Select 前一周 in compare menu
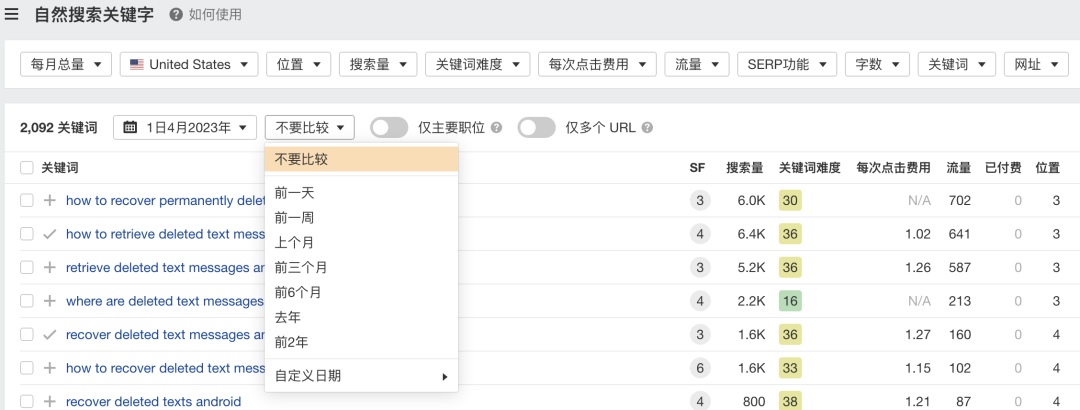Image resolution: width=1080 pixels, height=410 pixels. coord(362,218)
